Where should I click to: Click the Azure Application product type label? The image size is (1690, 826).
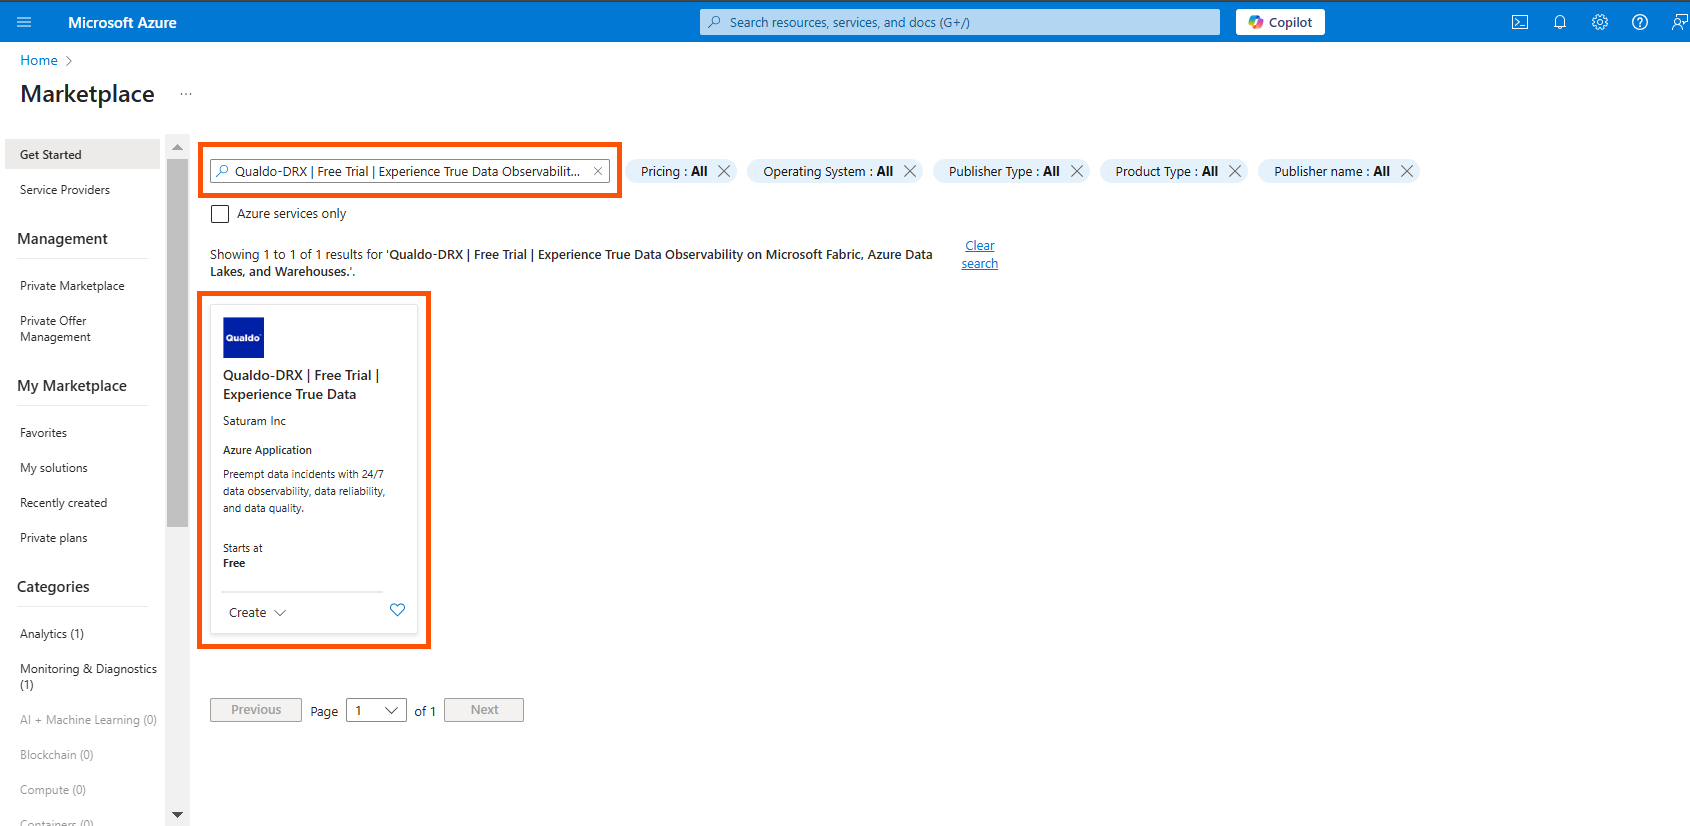point(267,450)
